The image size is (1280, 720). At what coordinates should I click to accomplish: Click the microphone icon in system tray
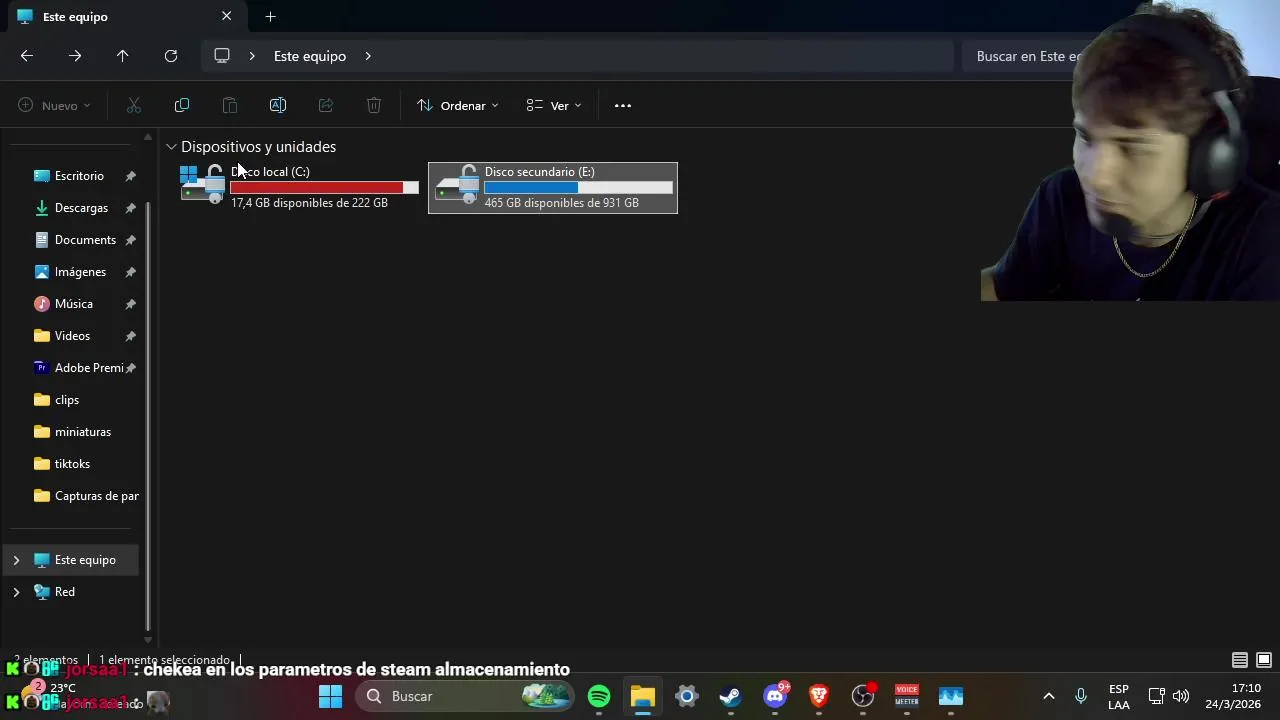(x=1081, y=696)
